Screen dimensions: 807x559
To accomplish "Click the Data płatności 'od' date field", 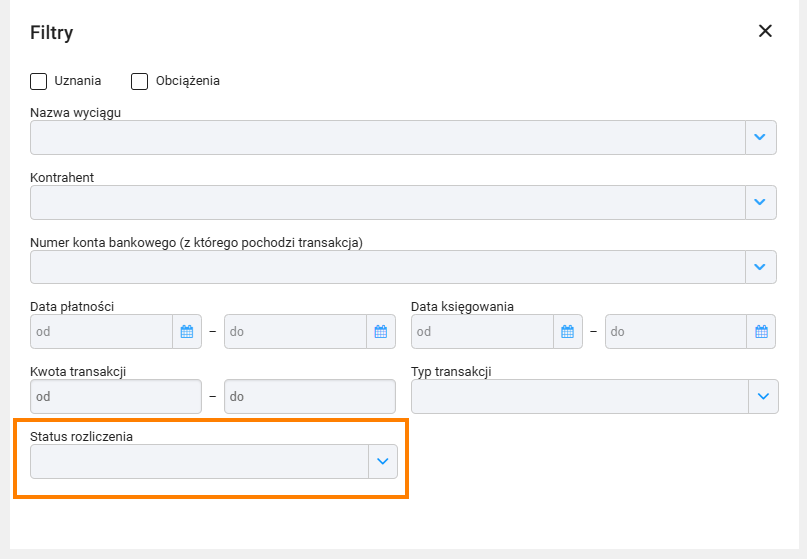I will [101, 331].
